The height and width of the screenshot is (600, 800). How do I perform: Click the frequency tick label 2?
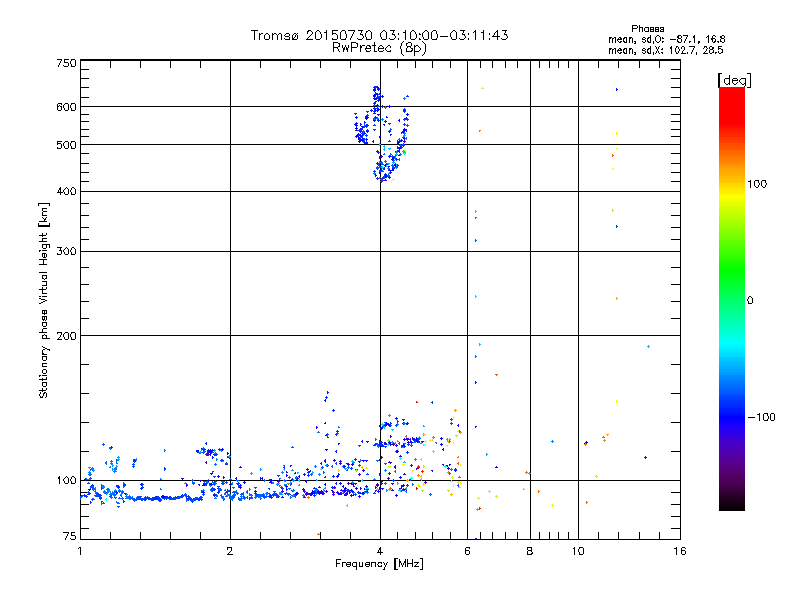pyautogui.click(x=230, y=551)
